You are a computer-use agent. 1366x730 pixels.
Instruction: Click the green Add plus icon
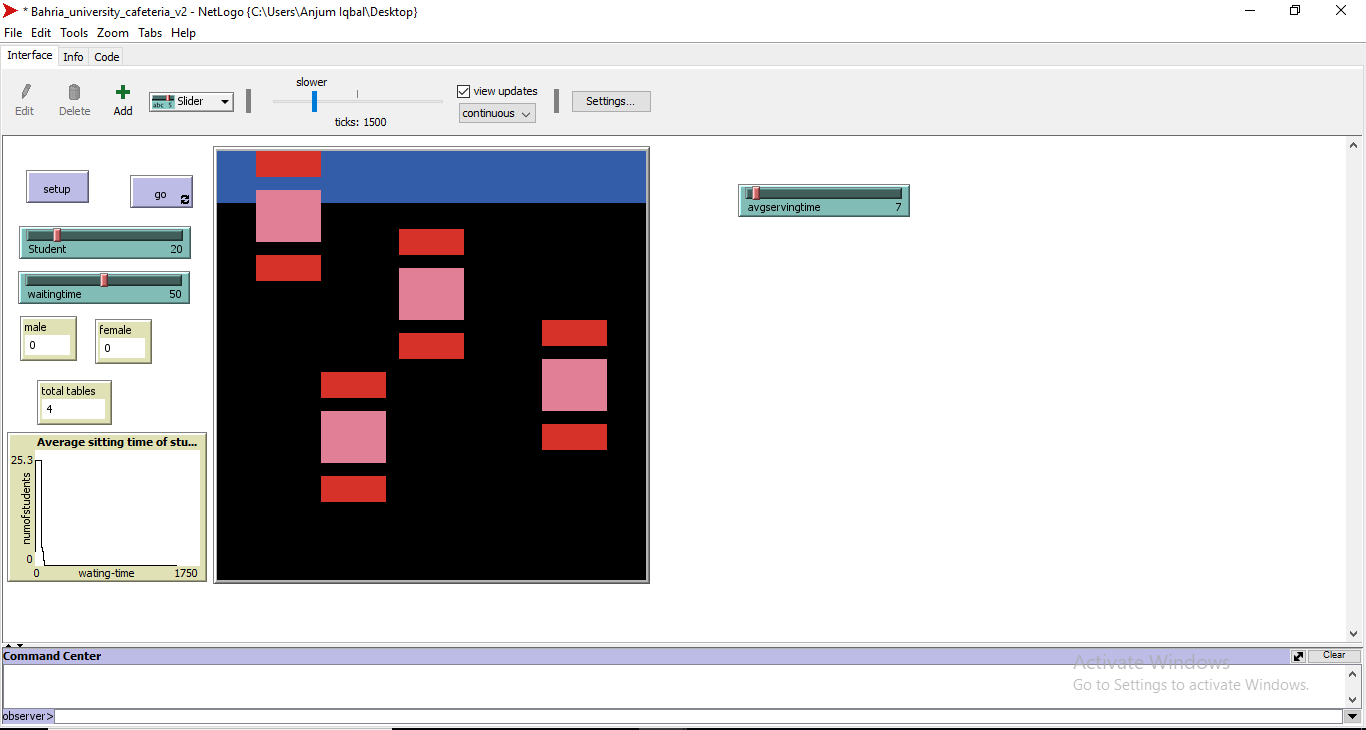123,92
